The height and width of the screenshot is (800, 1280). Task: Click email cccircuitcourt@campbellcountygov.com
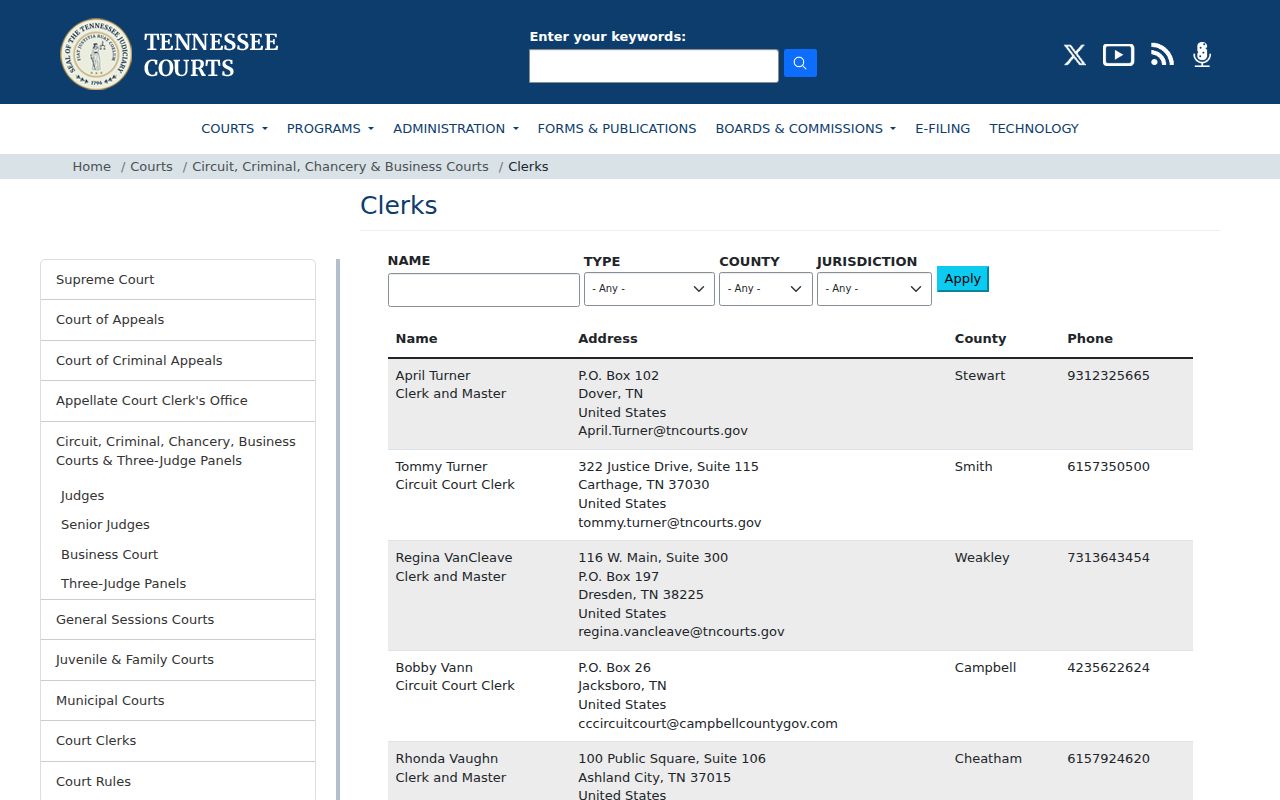(x=708, y=724)
